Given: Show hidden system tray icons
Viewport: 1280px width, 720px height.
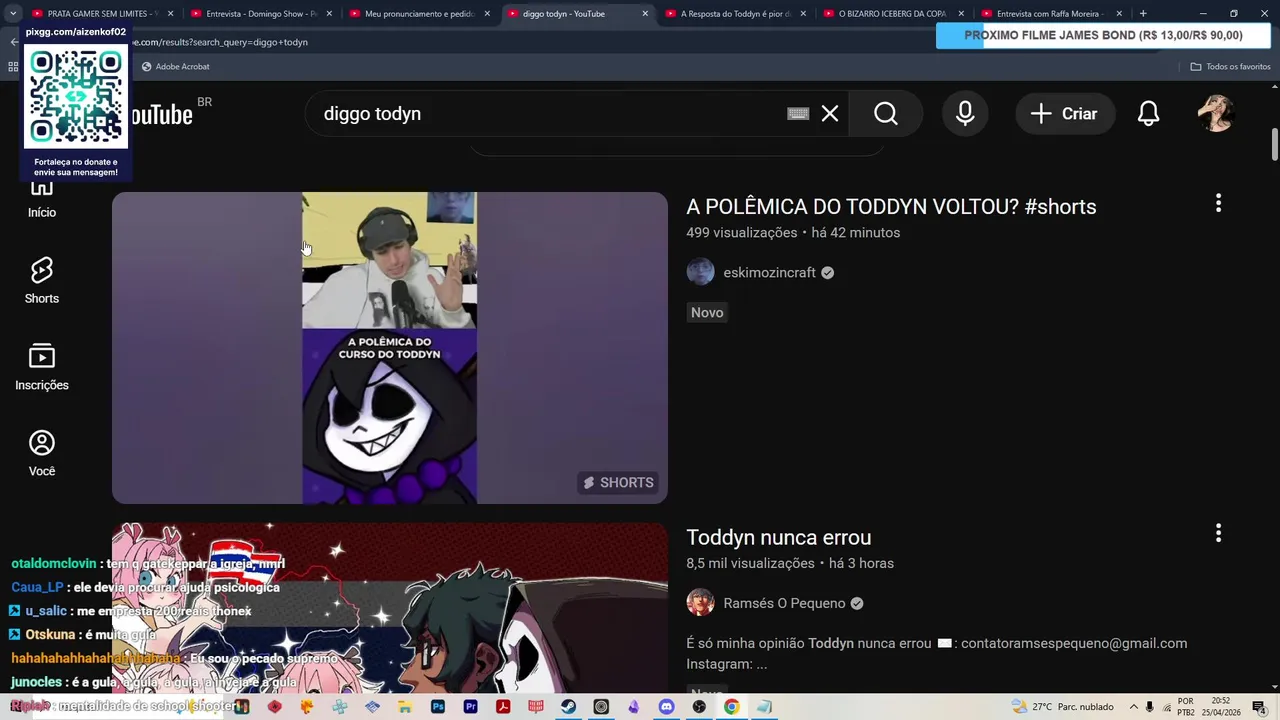Looking at the screenshot, I should coord(1133,707).
